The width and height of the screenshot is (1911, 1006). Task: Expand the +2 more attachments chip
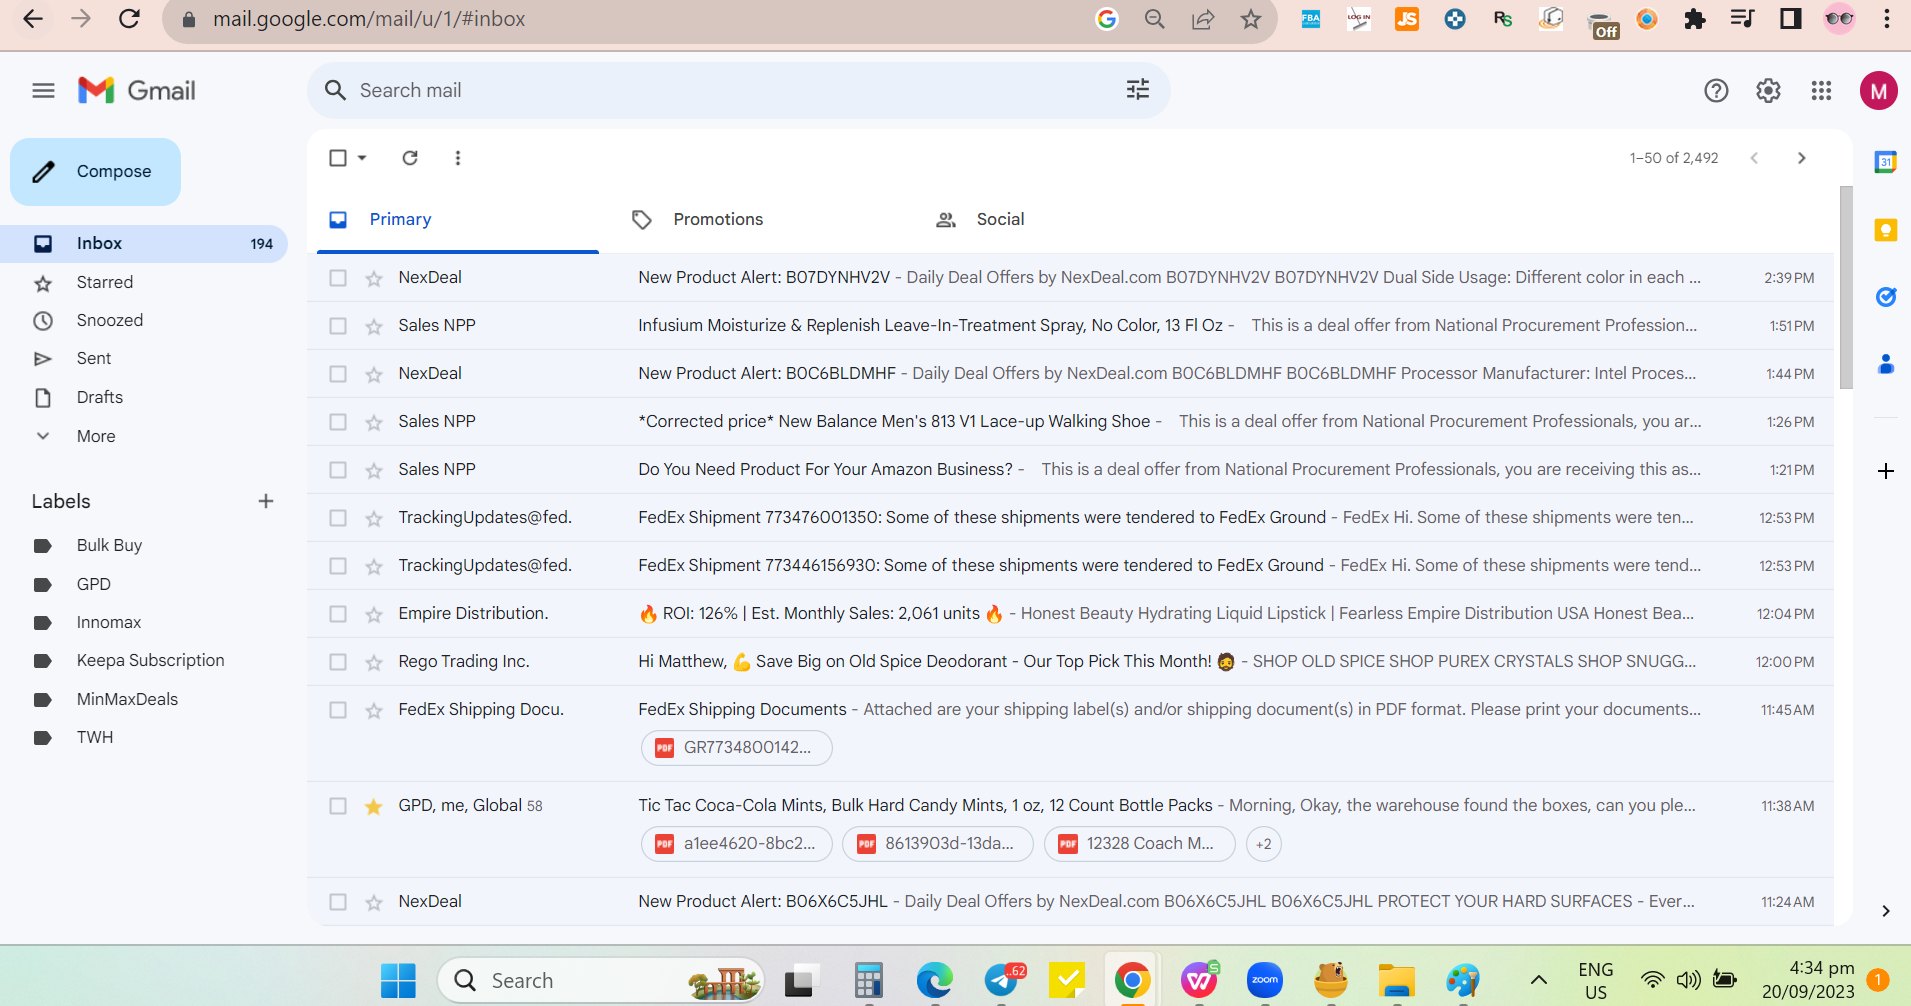(x=1264, y=844)
